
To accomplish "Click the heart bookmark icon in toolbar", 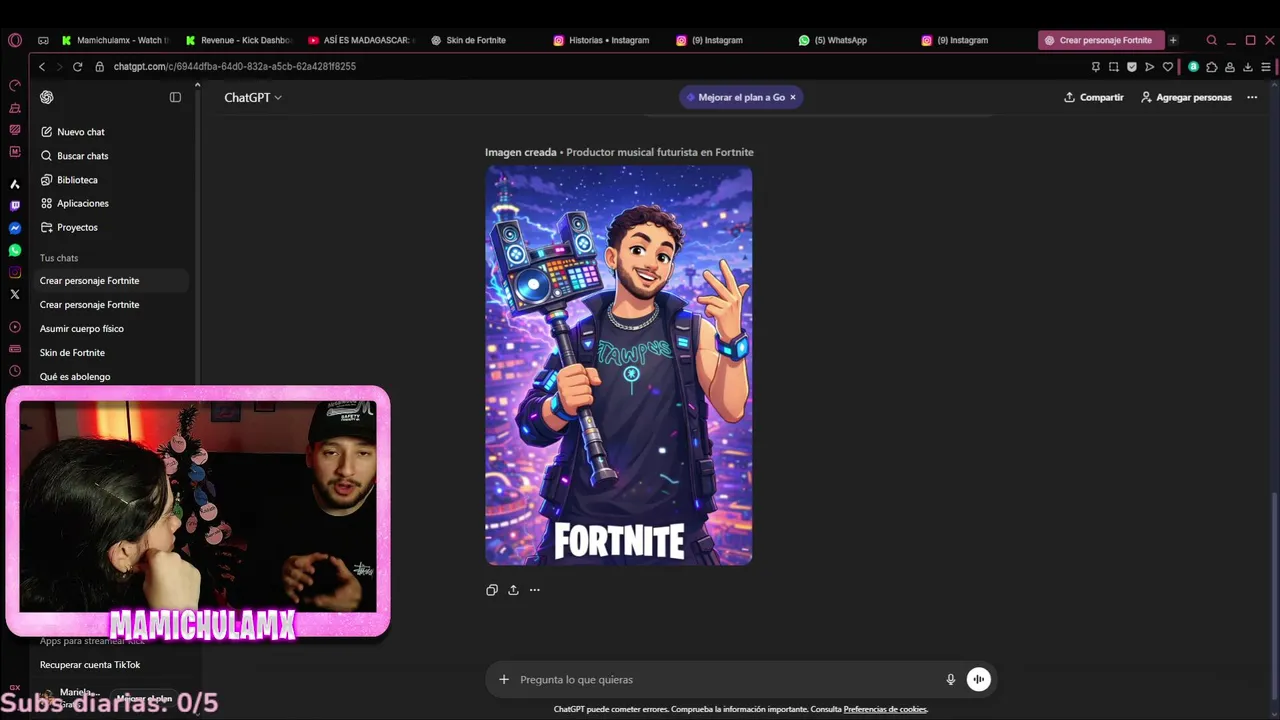I will tap(1167, 67).
